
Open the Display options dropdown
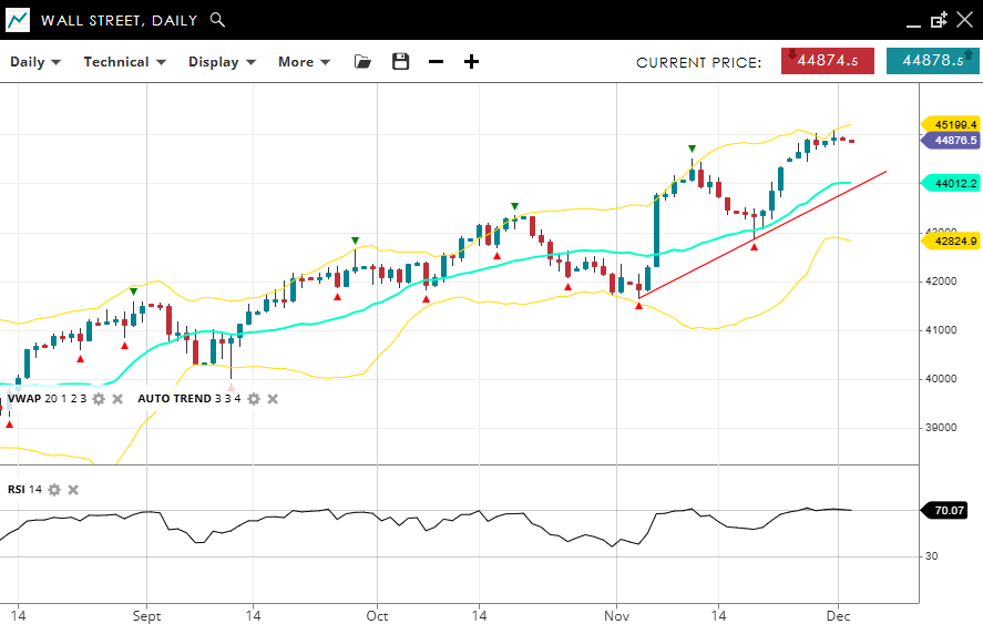click(222, 62)
